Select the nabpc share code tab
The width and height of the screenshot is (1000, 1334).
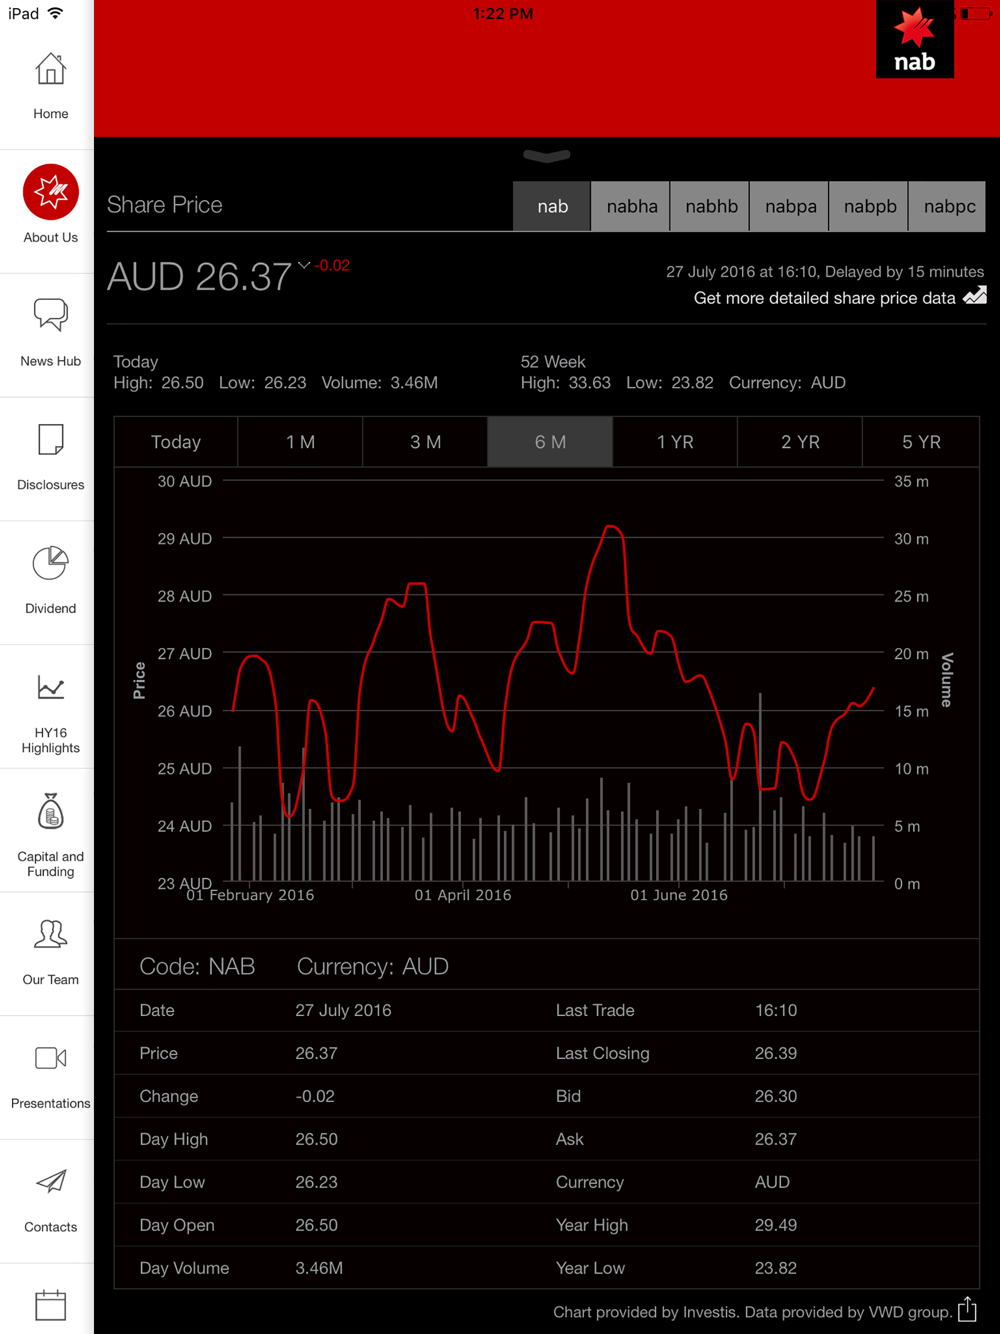pyautogui.click(x=949, y=207)
